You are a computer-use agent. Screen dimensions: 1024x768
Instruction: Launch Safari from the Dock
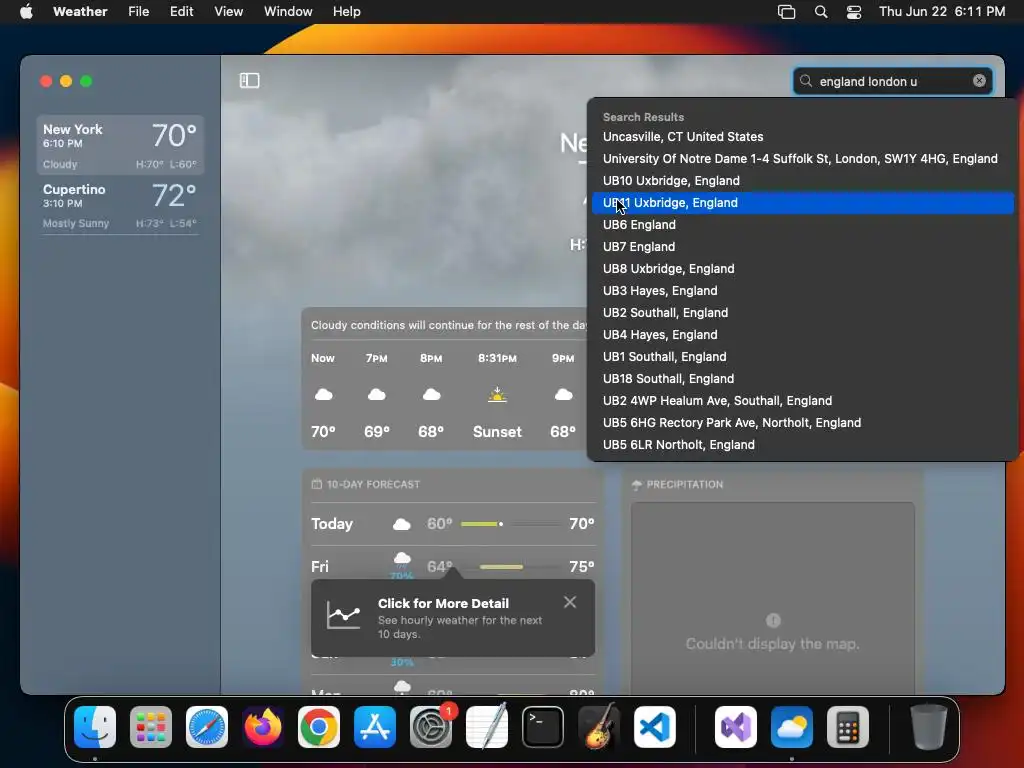point(207,727)
